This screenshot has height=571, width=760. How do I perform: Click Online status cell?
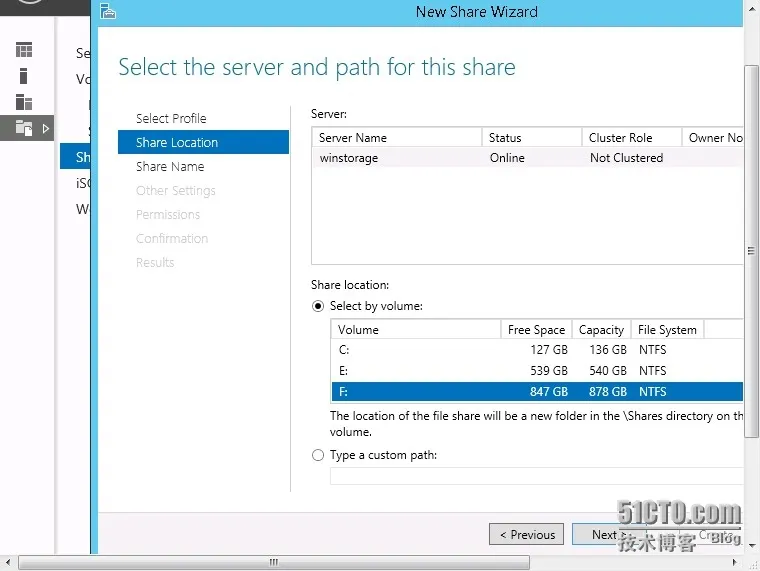point(507,158)
